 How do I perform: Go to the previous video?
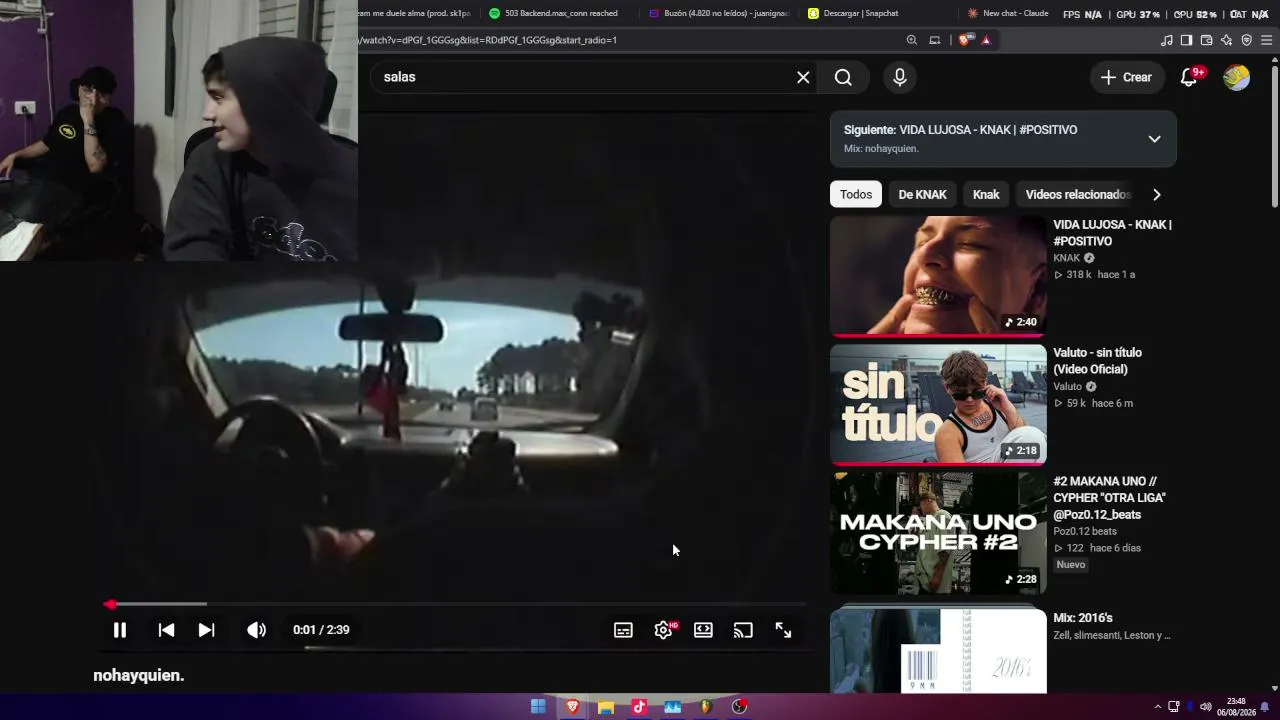[166, 630]
